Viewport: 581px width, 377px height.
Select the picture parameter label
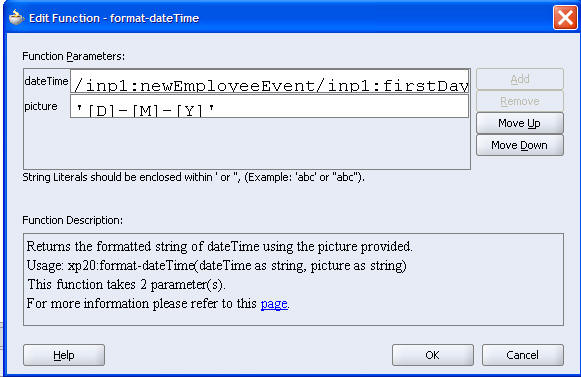click(41, 106)
